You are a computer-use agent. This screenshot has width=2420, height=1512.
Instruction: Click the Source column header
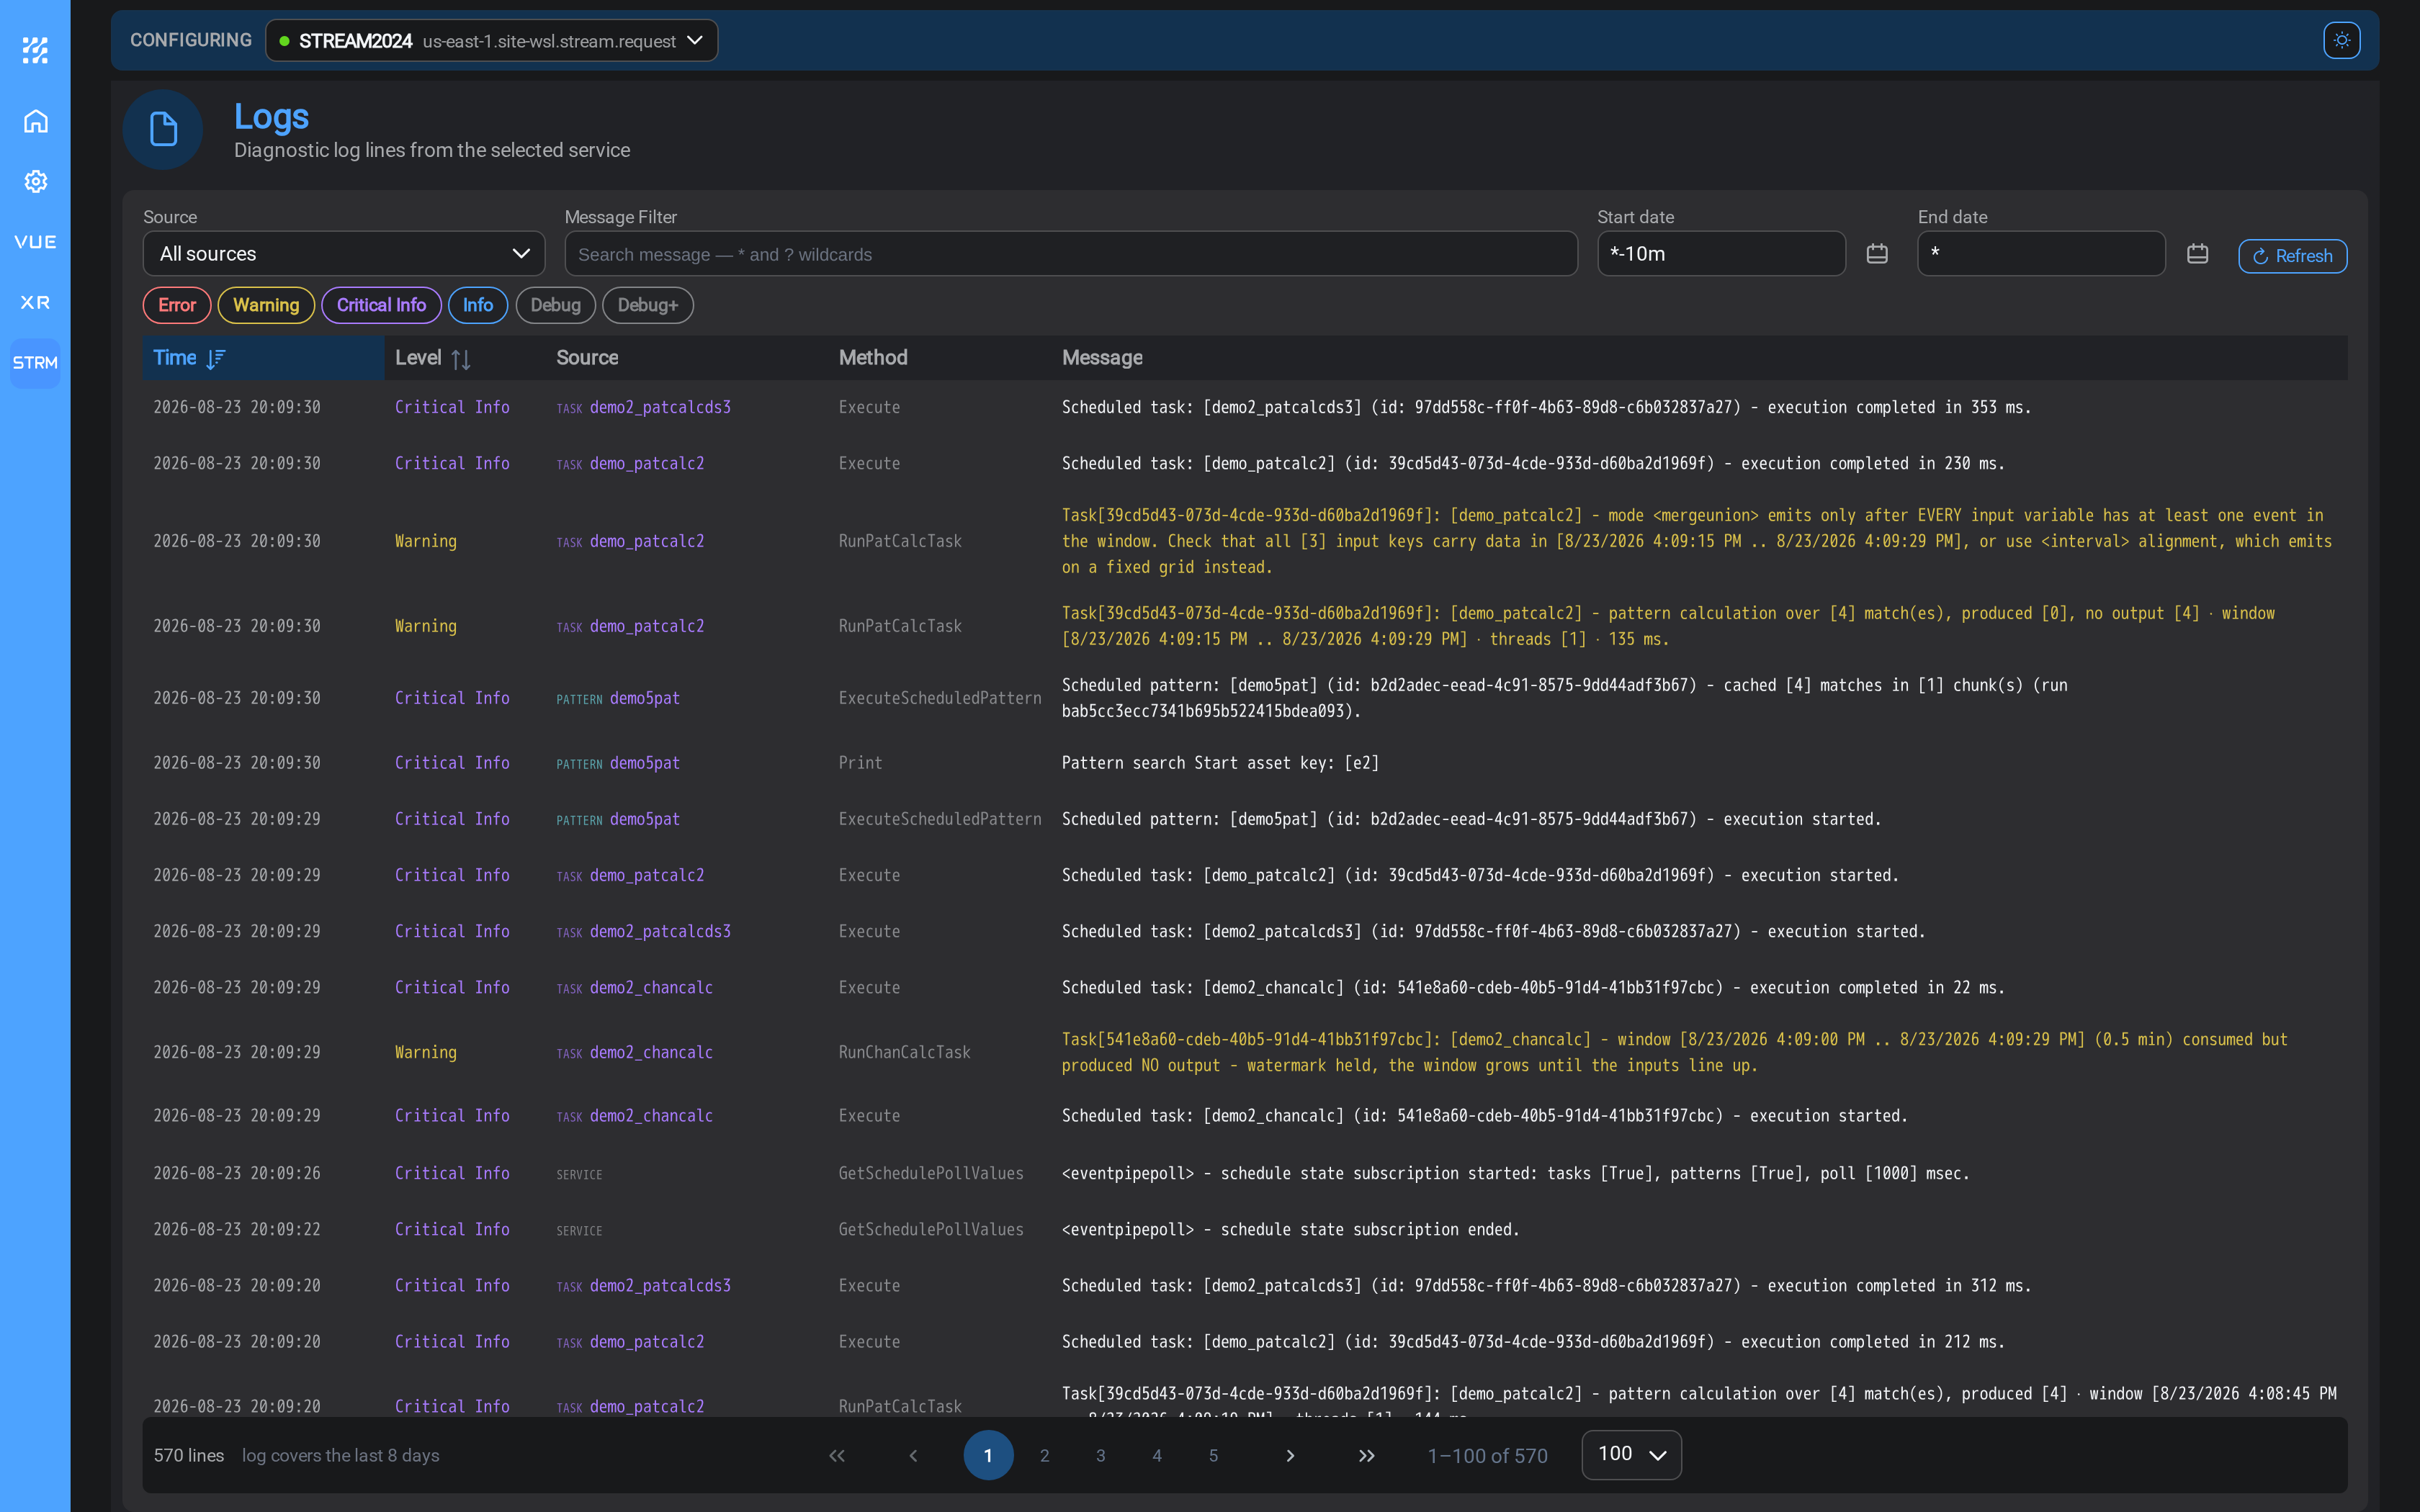pos(587,358)
